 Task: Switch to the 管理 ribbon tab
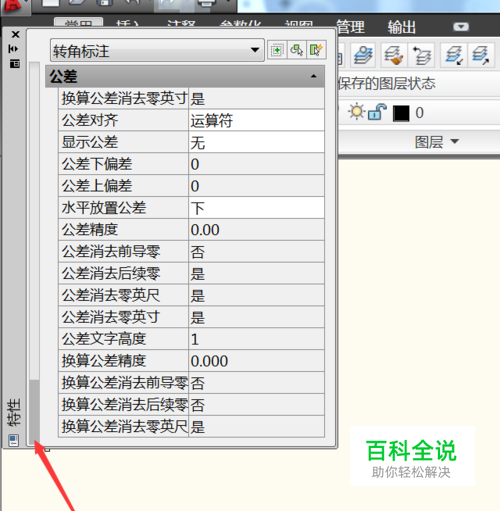350,27
